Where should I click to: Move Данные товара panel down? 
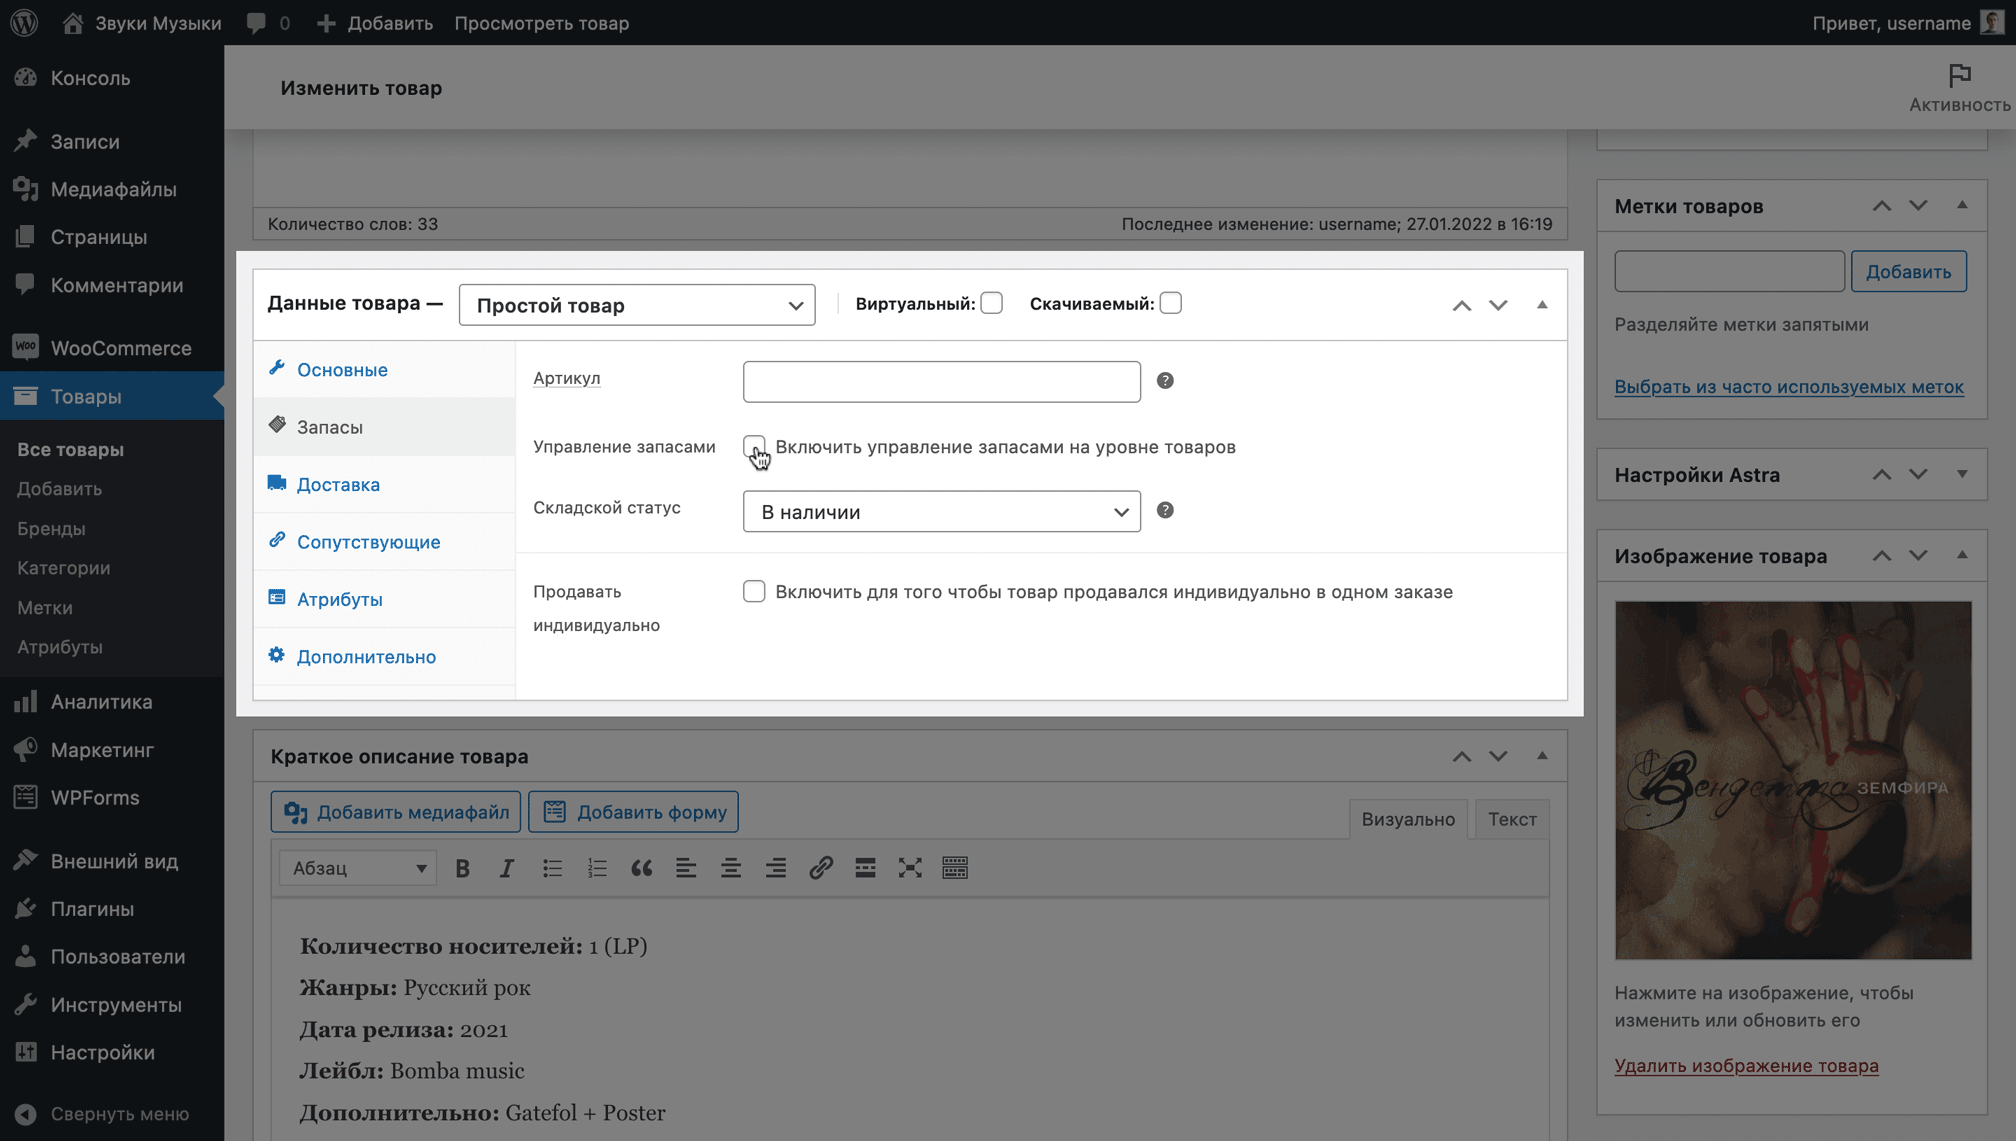pyautogui.click(x=1497, y=305)
